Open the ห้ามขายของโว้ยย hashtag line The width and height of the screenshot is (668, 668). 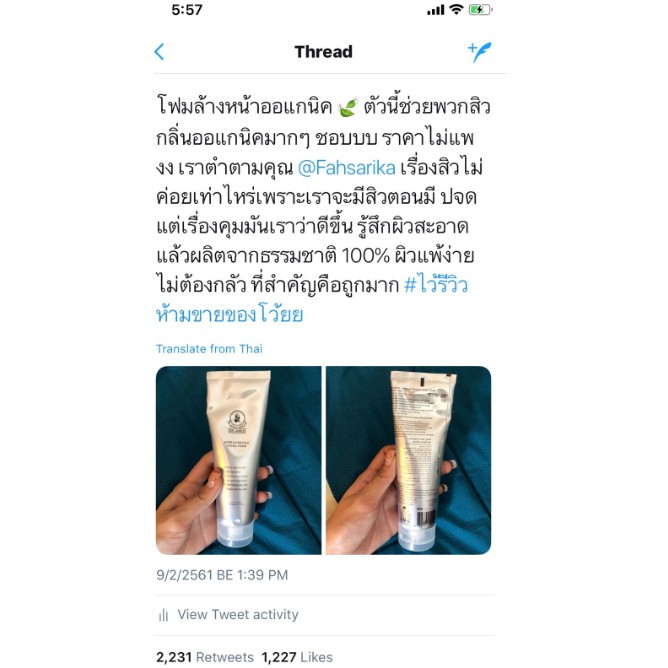click(x=230, y=314)
